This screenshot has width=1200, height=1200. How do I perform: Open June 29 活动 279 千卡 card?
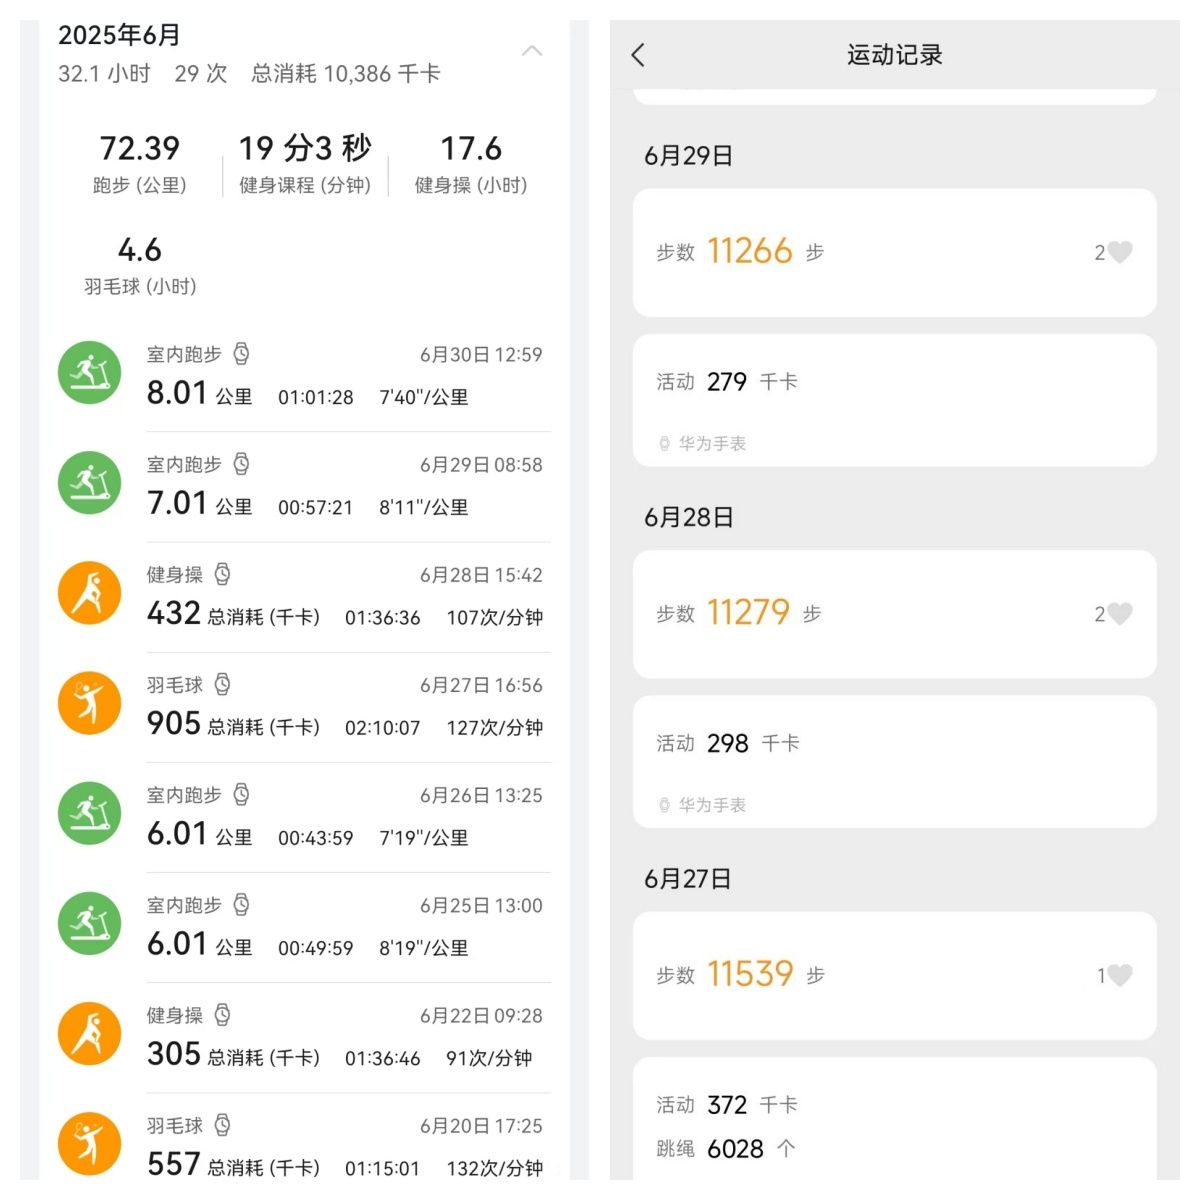point(894,399)
